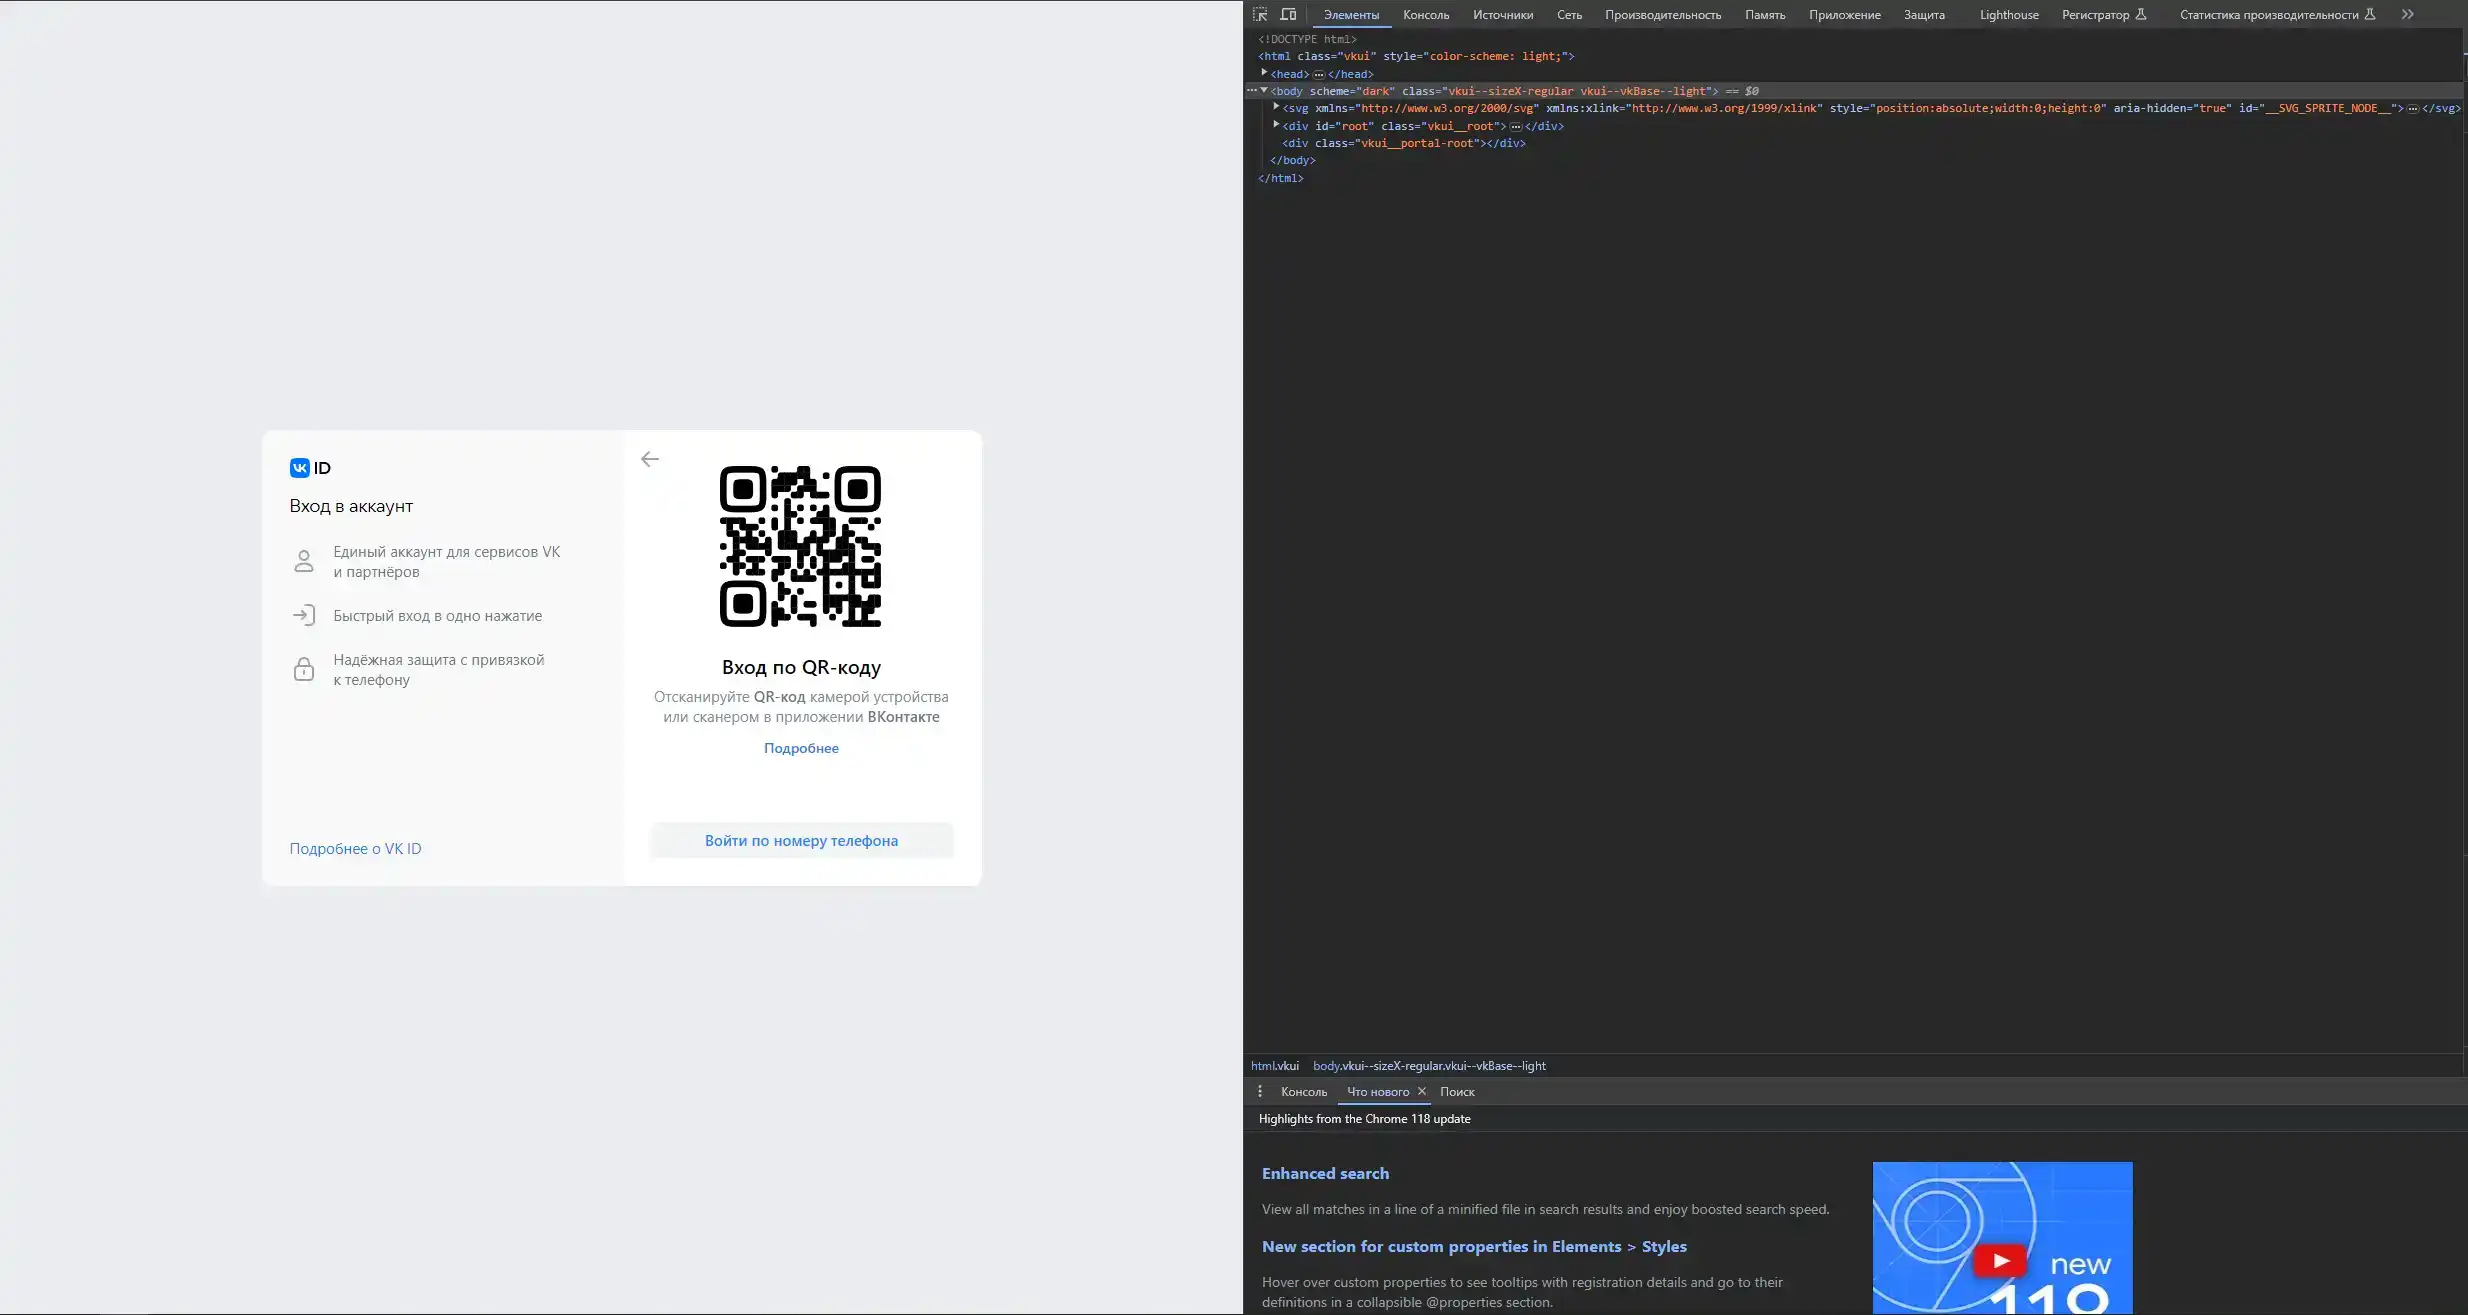
Task: Click the login arrow icon beside Быстрый вход
Action: [304, 616]
